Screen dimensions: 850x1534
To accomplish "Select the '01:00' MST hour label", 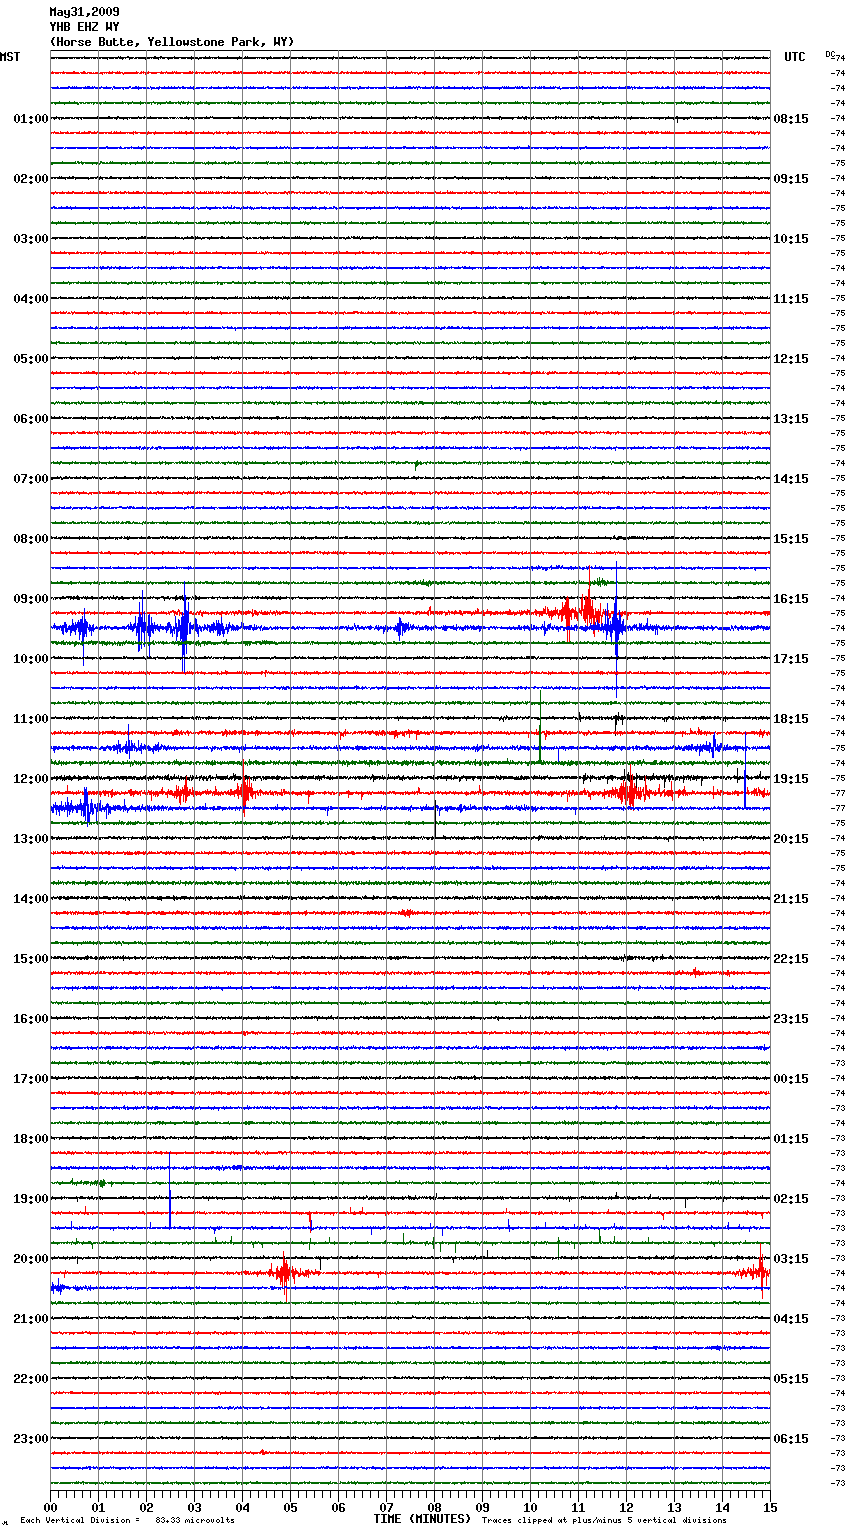I will point(31,119).
